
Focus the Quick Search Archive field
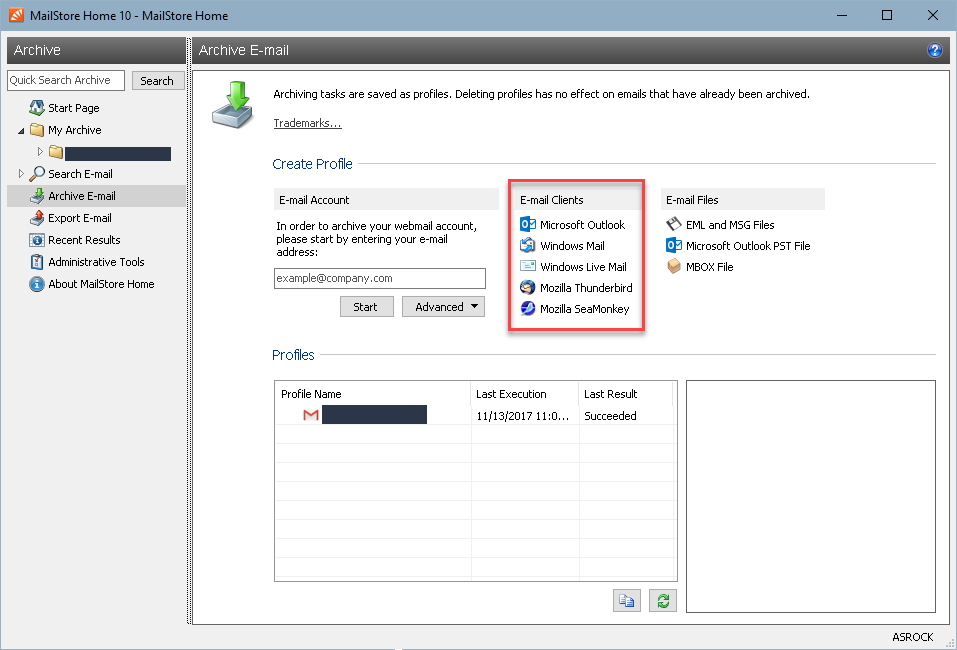coord(66,80)
